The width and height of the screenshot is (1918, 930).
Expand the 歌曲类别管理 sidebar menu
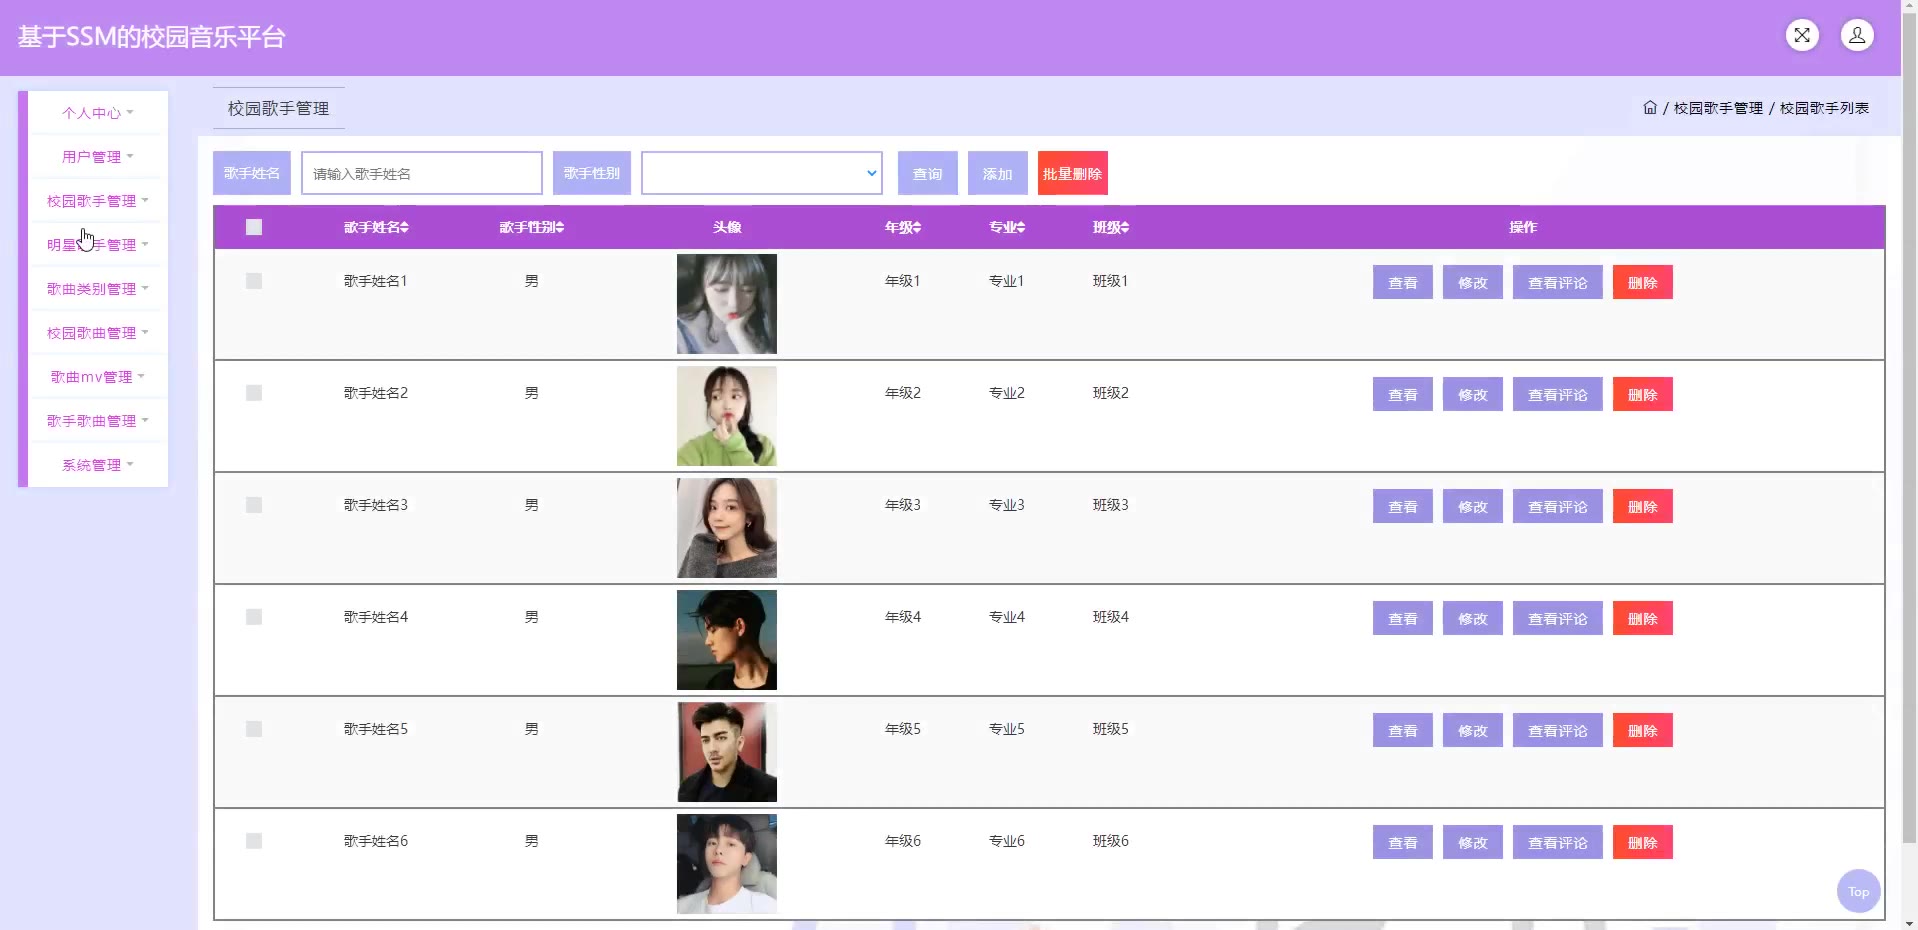(x=97, y=289)
